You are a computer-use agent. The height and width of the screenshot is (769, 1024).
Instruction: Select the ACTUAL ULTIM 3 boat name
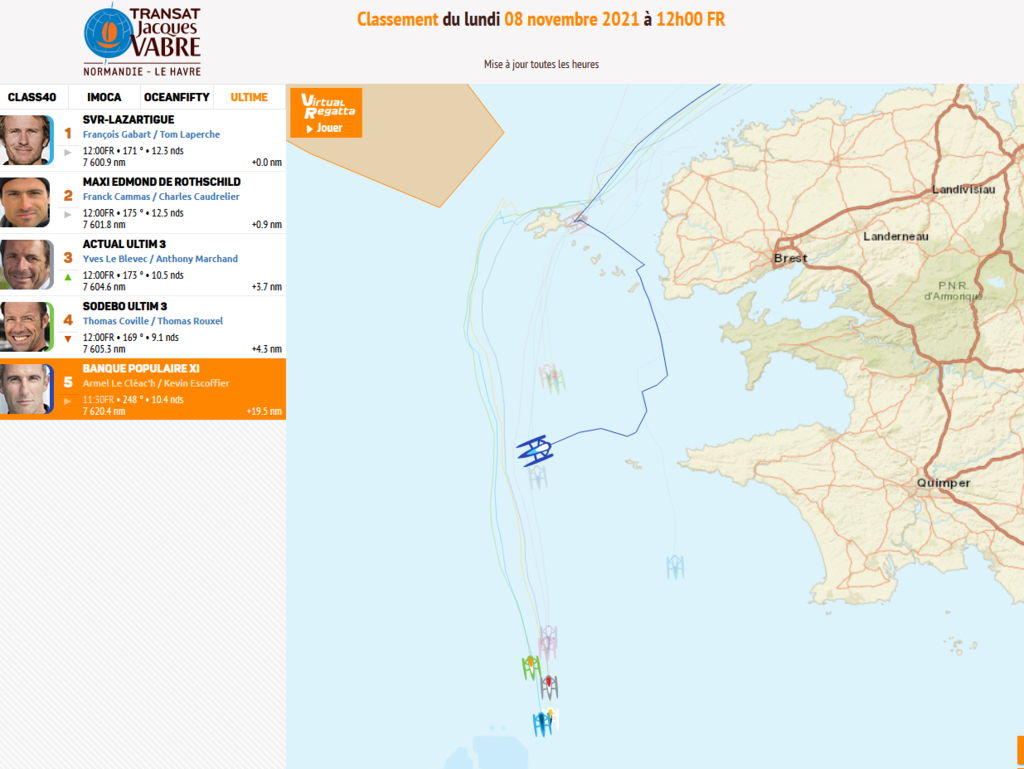124,244
